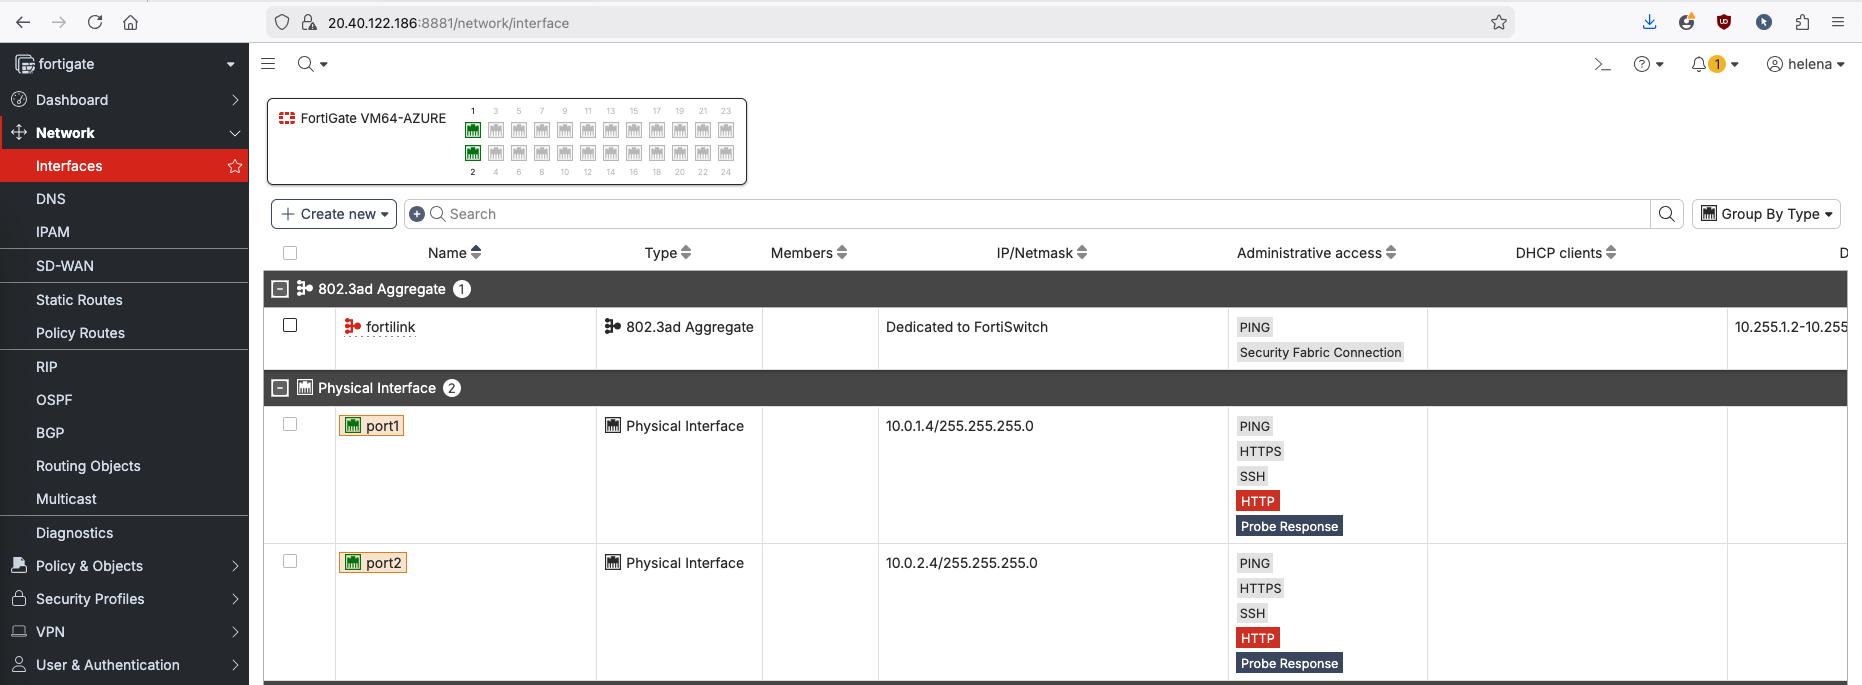The height and width of the screenshot is (685, 1862).
Task: Open the CLI console icon
Action: coord(1602,64)
